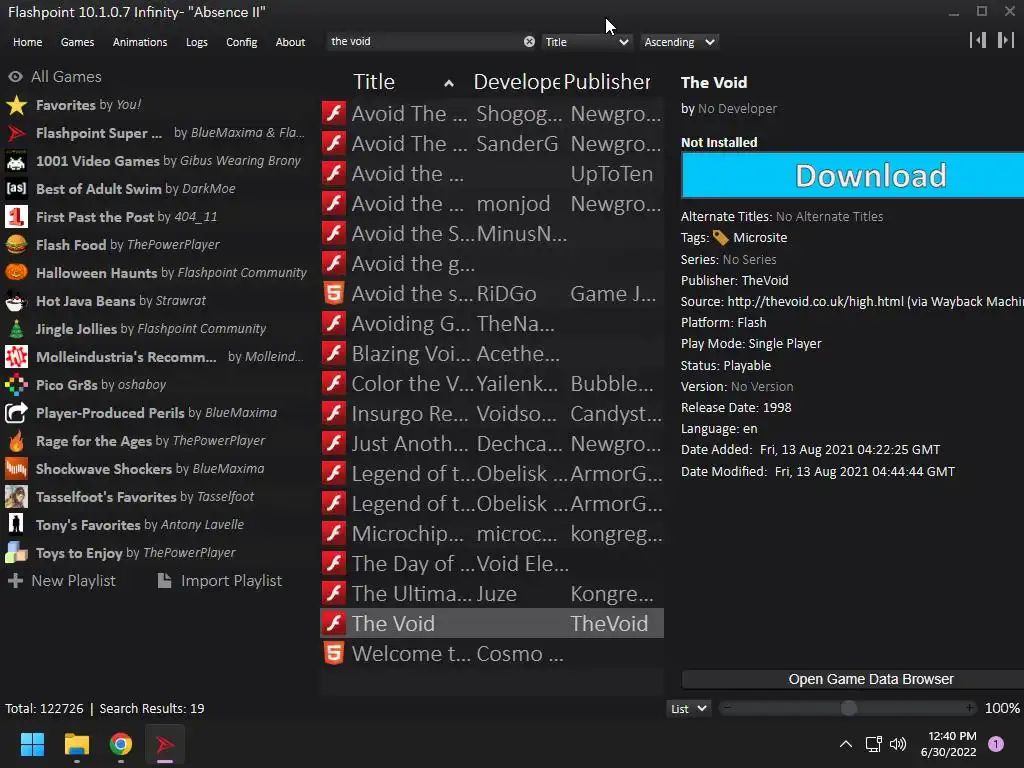
Task: Click the HTML5 icon beside Welcome t... Cosmo
Action: tap(334, 654)
